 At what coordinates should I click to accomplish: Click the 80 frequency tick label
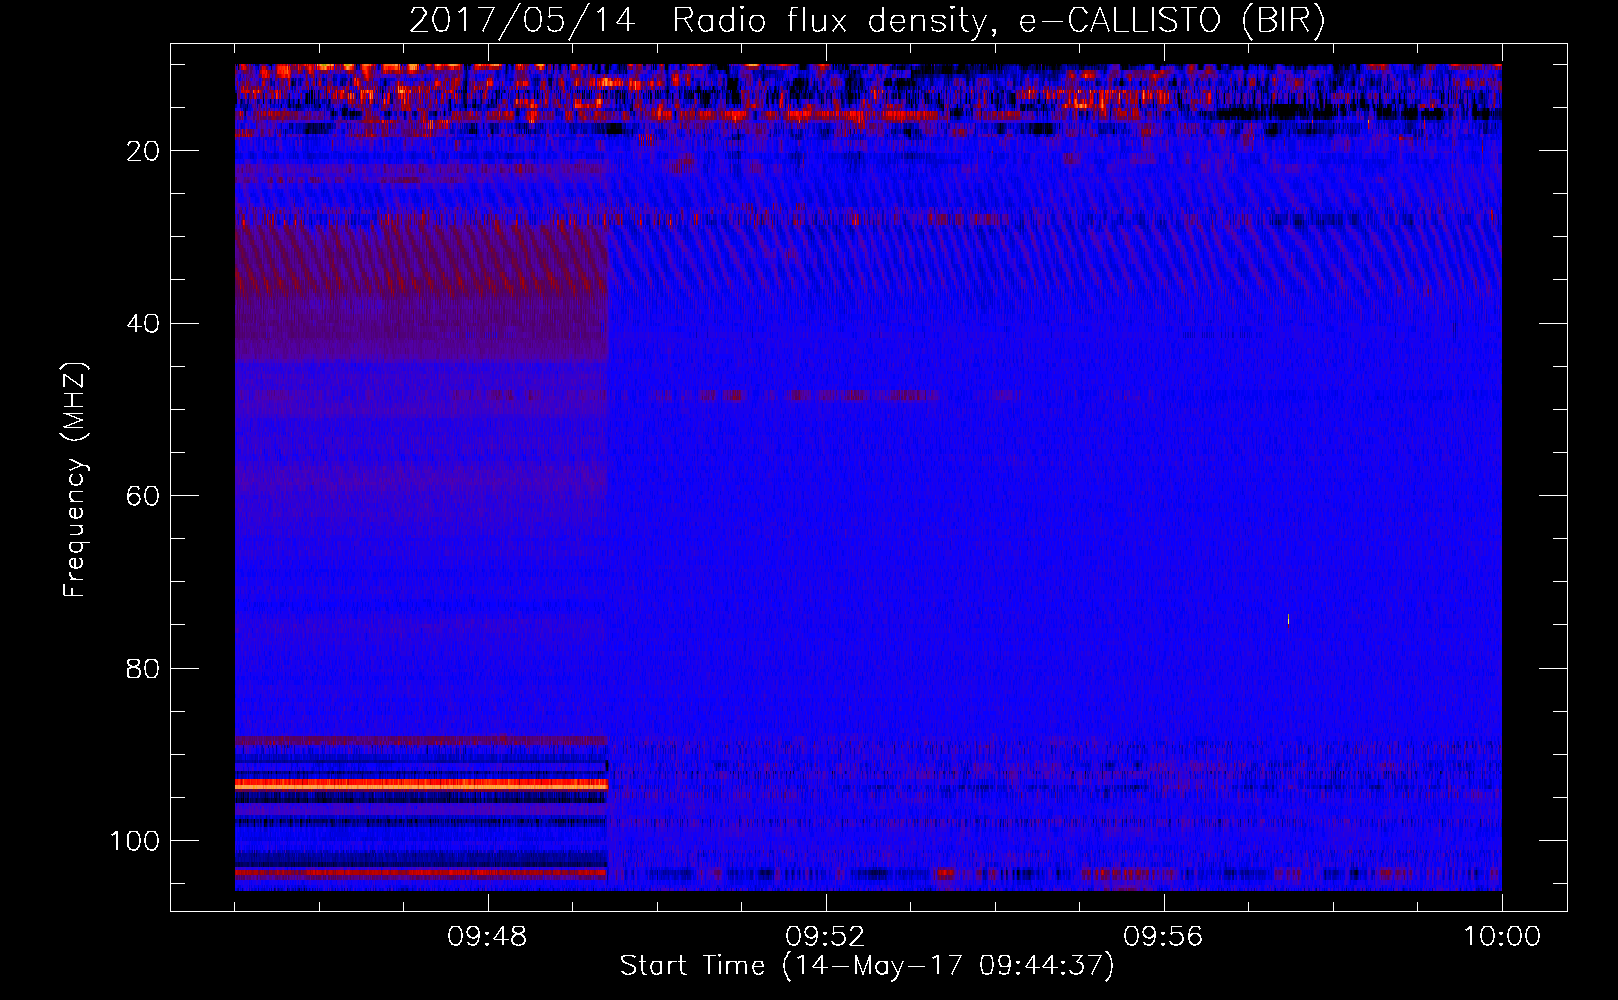[x=143, y=669]
